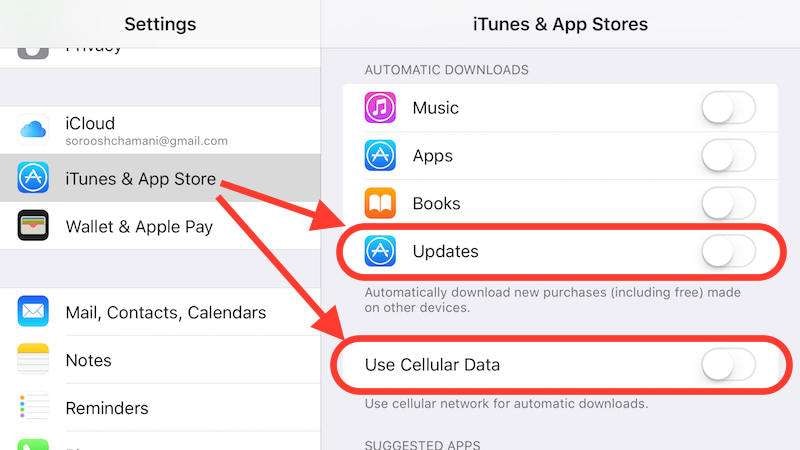Open Mail, Contacts, Calendars settings
The image size is (800, 450).
tap(160, 312)
